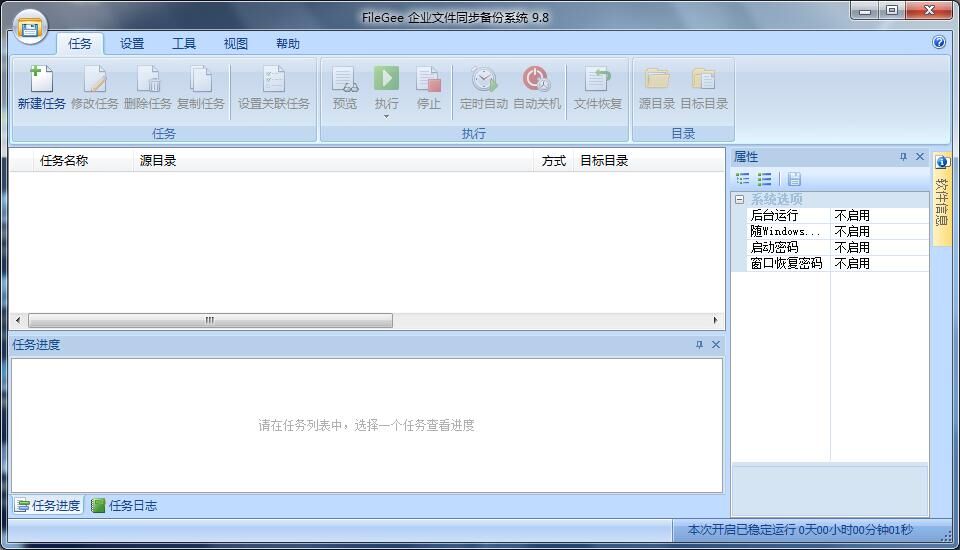
Task: Click the 预览 (Preview) icon
Action: click(x=345, y=79)
